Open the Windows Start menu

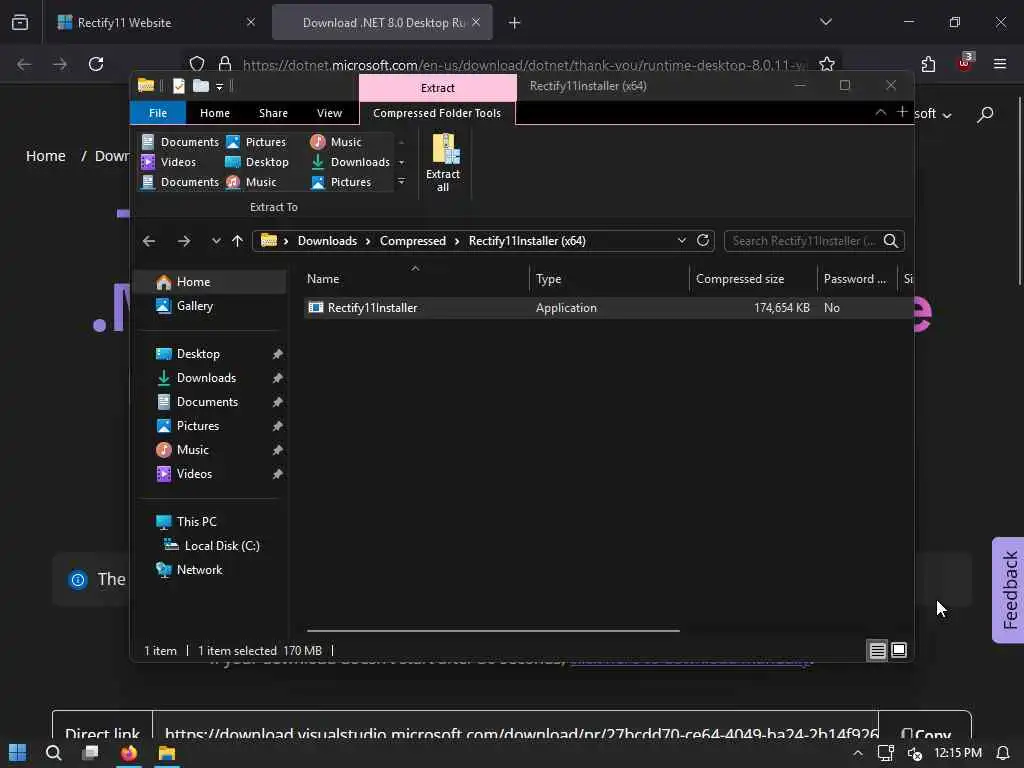18,753
